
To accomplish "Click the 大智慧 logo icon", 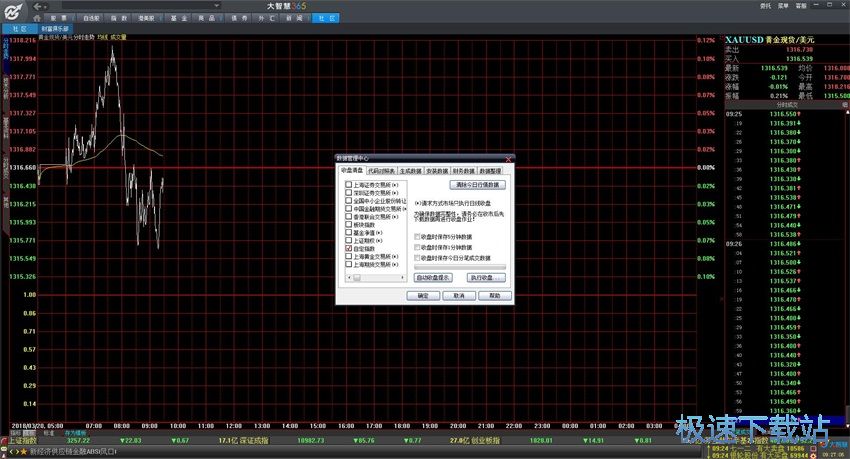I will pyautogui.click(x=13, y=11).
